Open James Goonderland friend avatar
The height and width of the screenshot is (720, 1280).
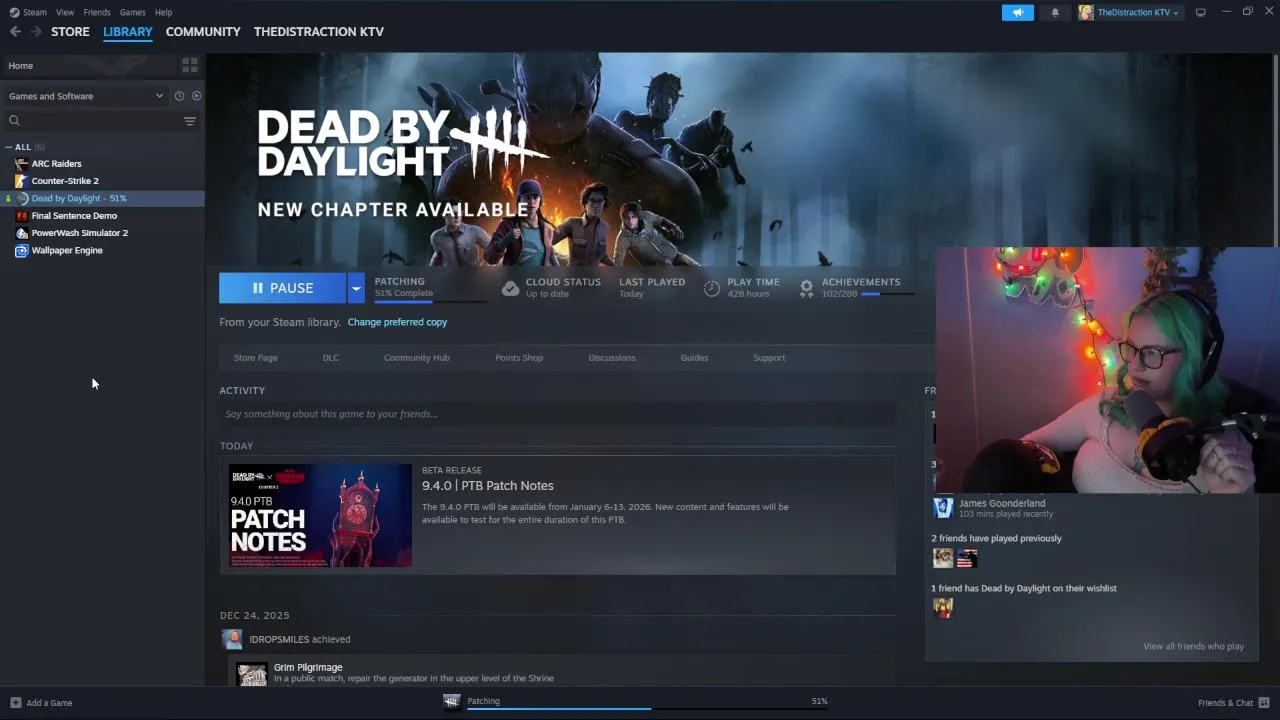pyautogui.click(x=943, y=508)
